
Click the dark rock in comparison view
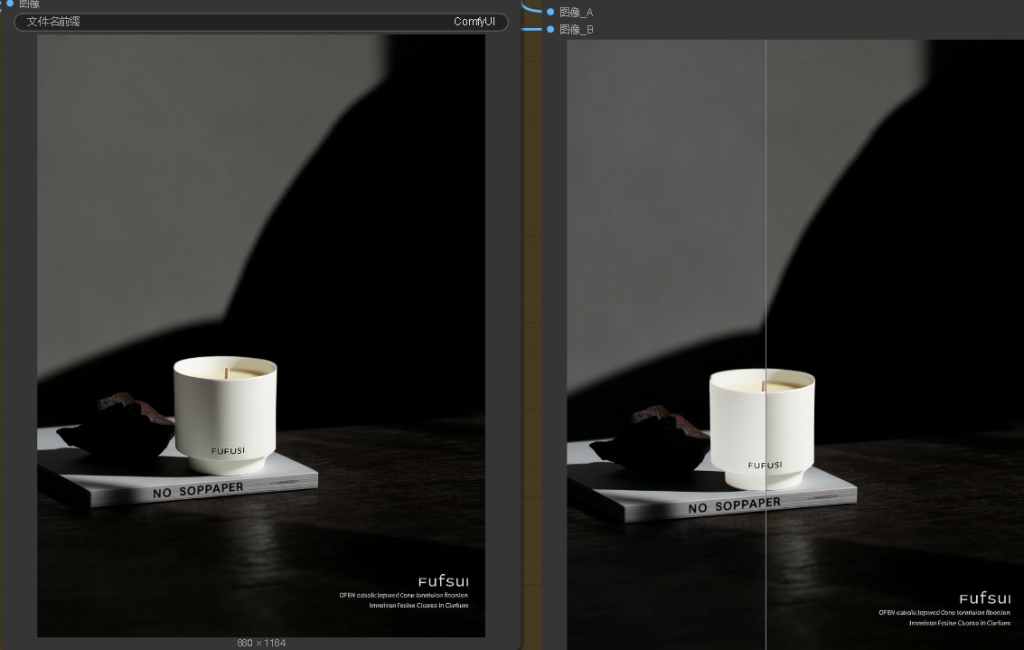[x=655, y=438]
